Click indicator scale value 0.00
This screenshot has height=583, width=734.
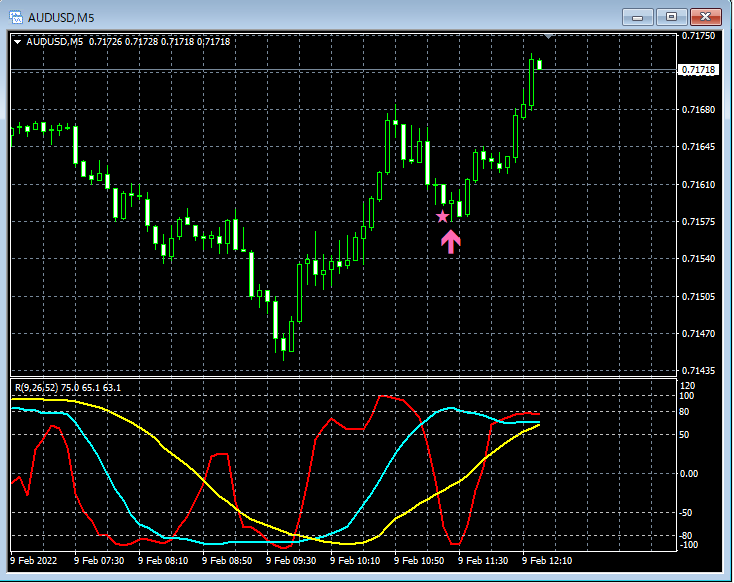coord(689,474)
